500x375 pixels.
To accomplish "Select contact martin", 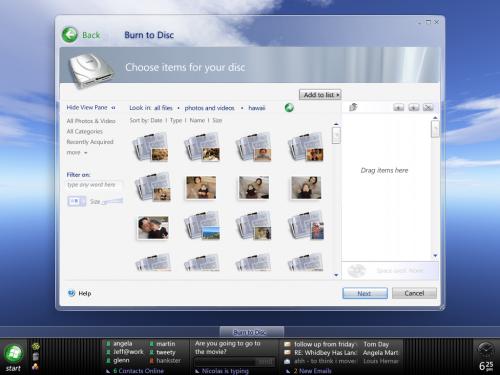I will (166, 344).
